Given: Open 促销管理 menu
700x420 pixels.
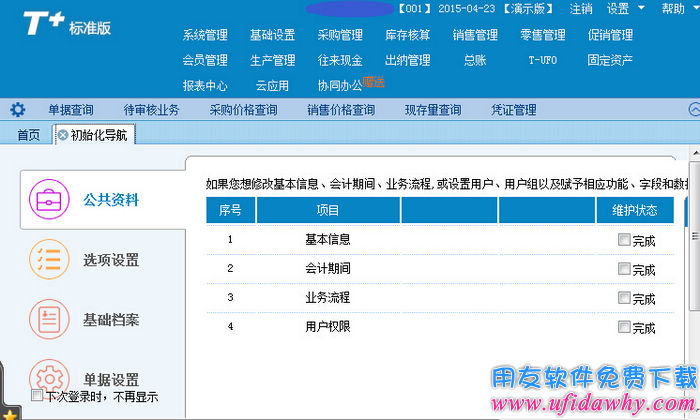Looking at the screenshot, I should pyautogui.click(x=610, y=35).
